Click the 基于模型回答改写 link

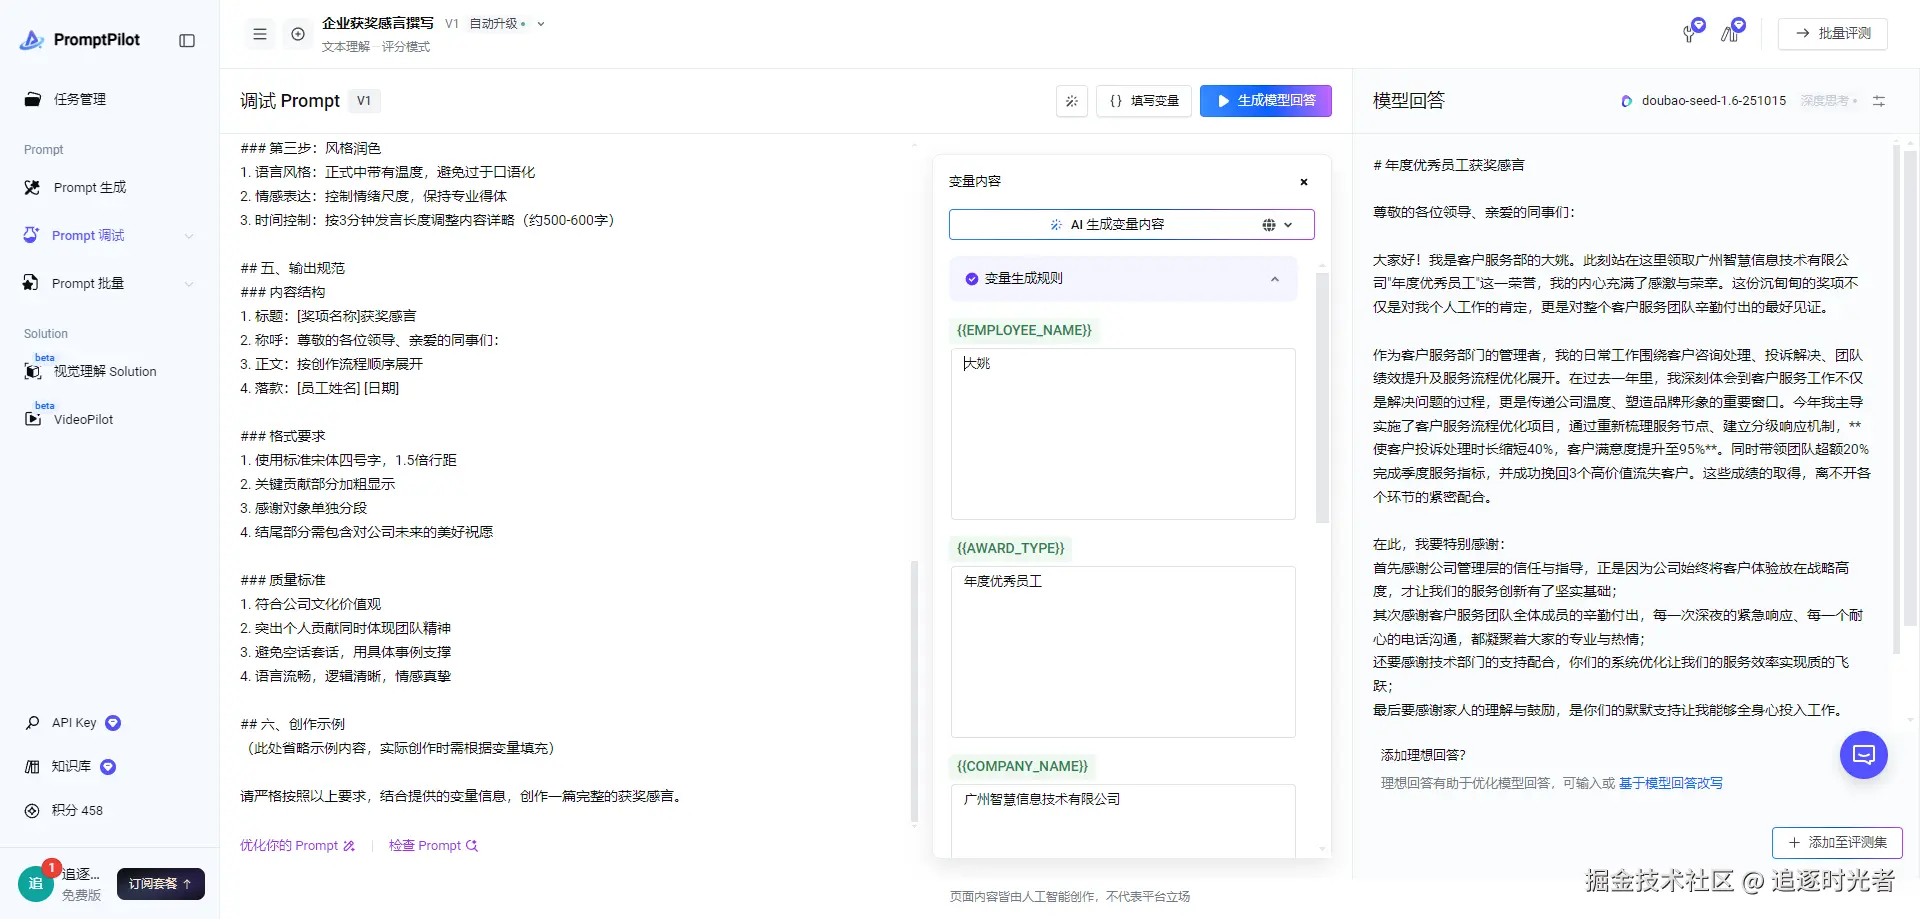click(x=1670, y=783)
